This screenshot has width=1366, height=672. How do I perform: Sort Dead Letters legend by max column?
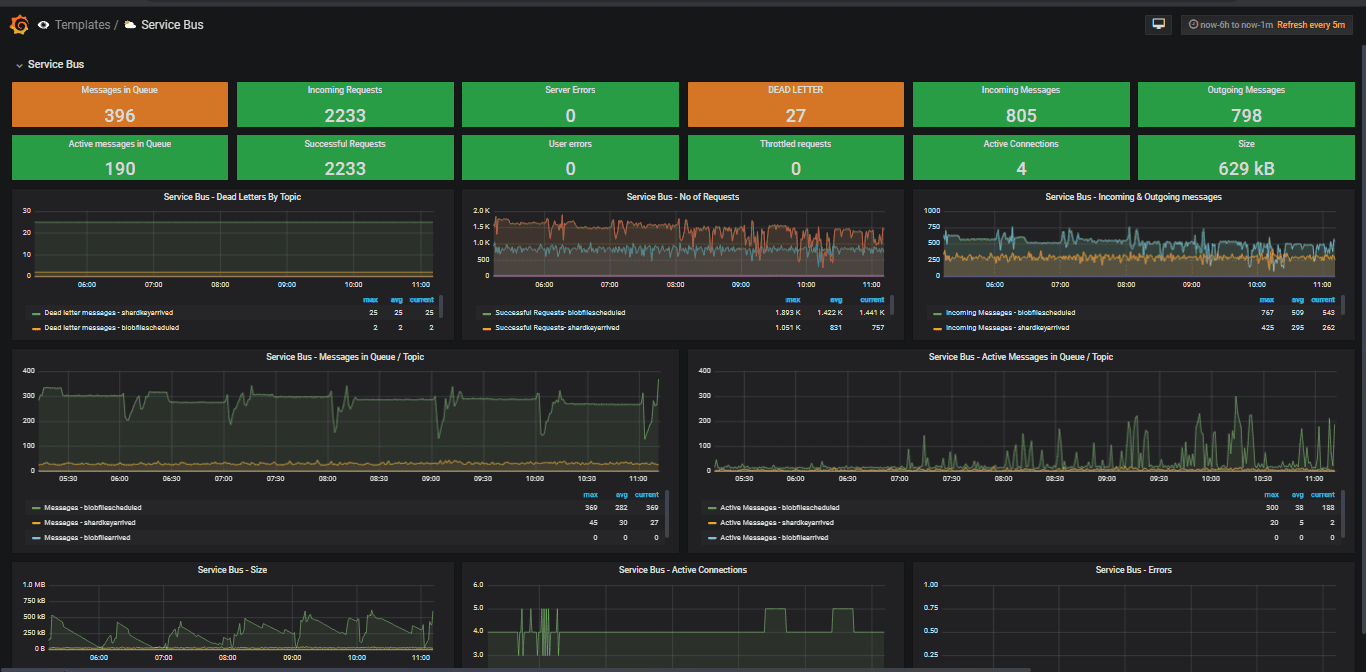371,299
